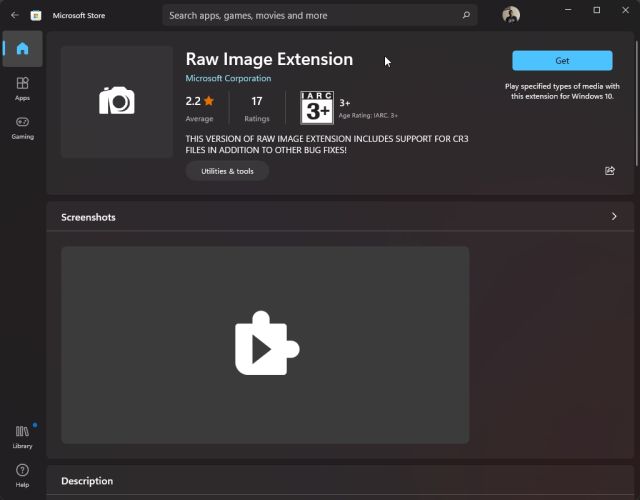Click the Screenshots heading
Screen dimensions: 640x500
tap(88, 217)
